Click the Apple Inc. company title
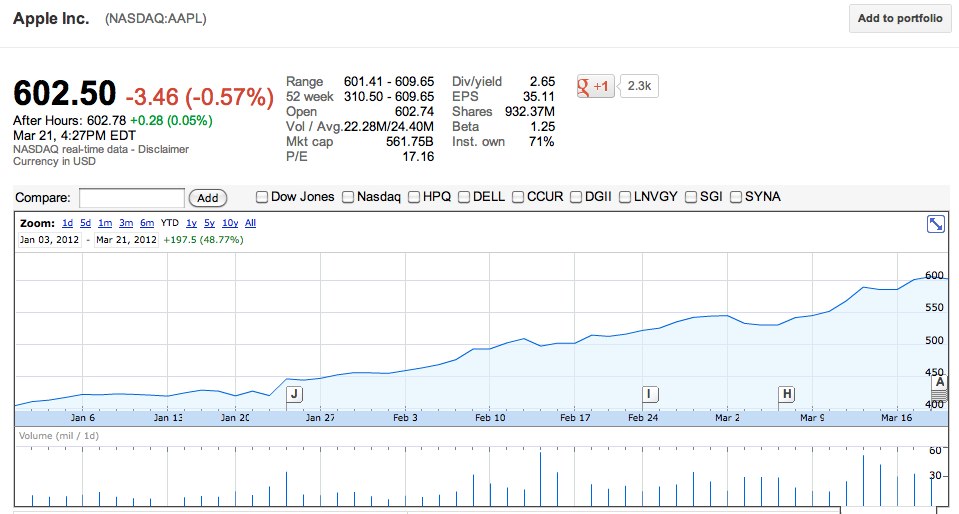 coord(51,18)
